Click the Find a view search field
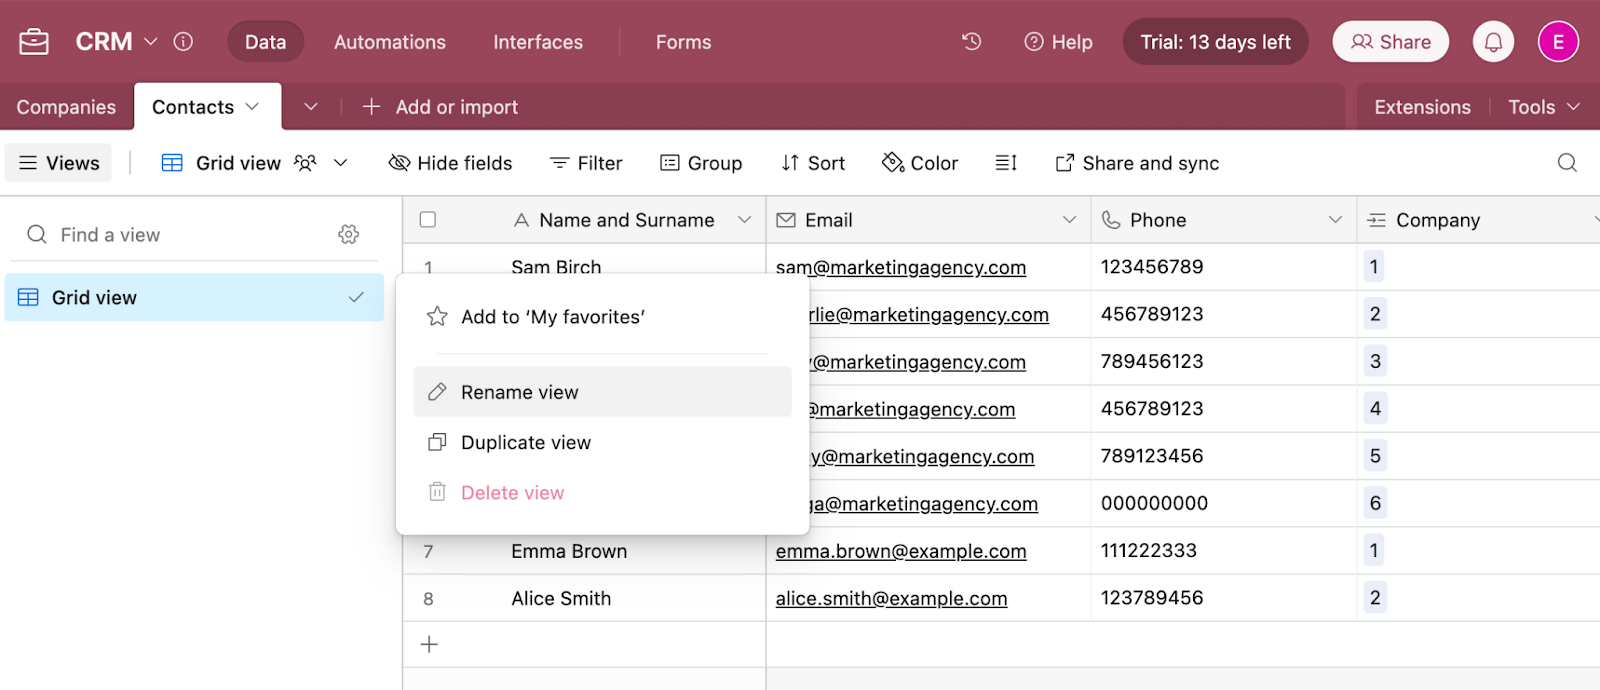Viewport: 1600px width, 690px height. point(180,235)
